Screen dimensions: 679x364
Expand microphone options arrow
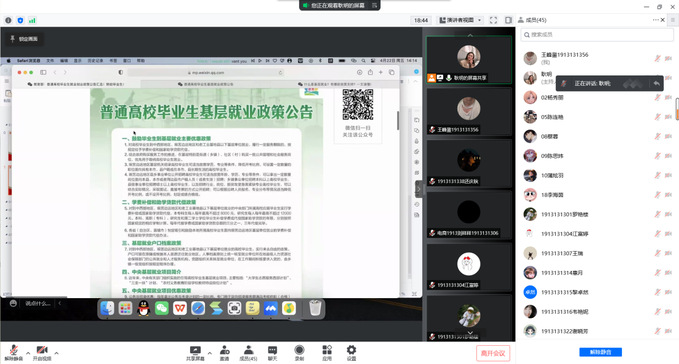[x=28, y=353]
